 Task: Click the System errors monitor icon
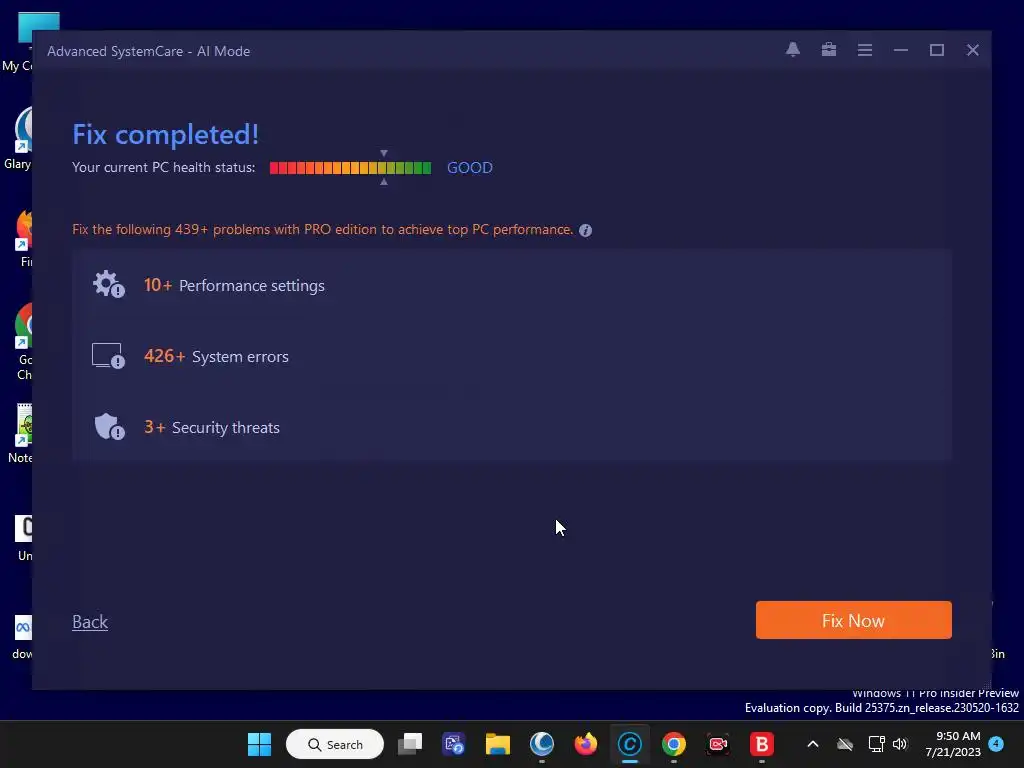click(x=108, y=356)
